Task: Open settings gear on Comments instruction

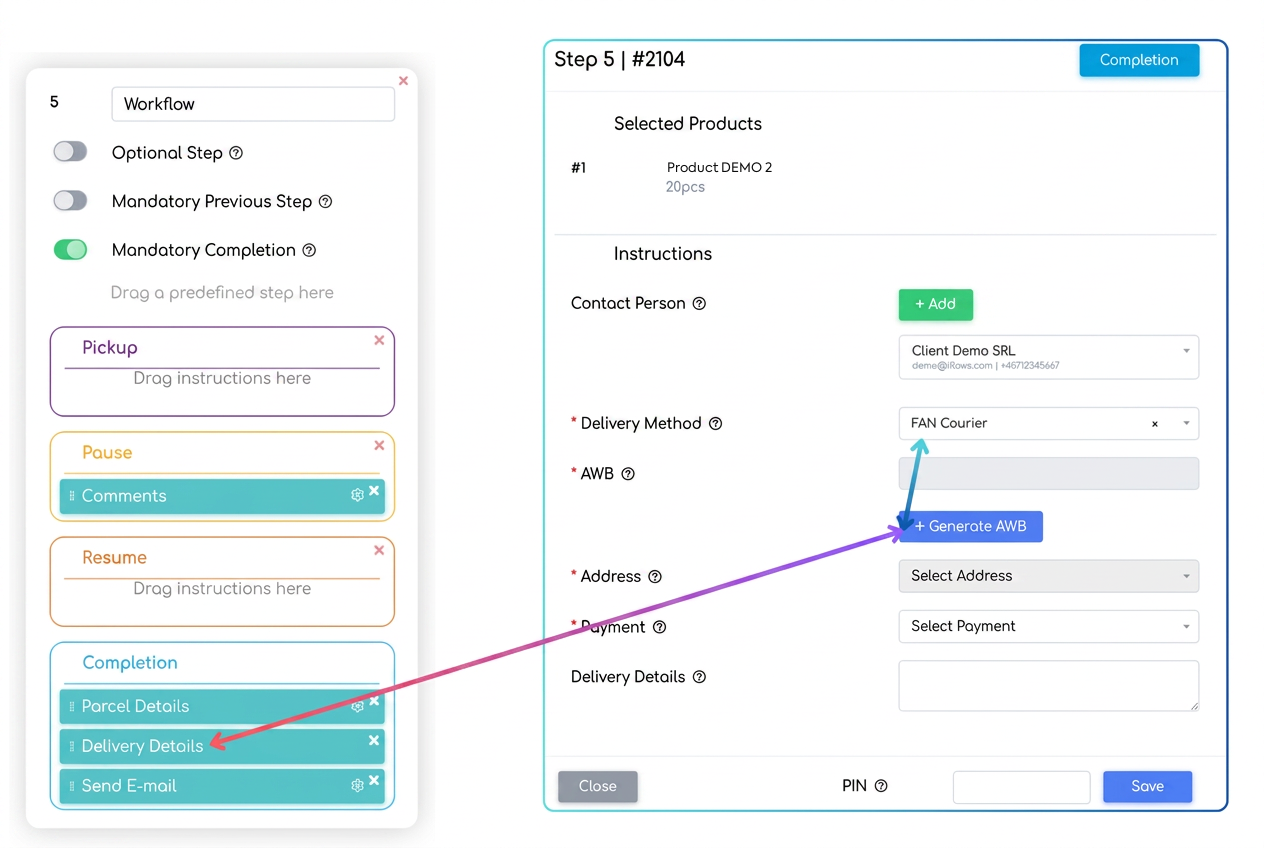Action: click(357, 495)
